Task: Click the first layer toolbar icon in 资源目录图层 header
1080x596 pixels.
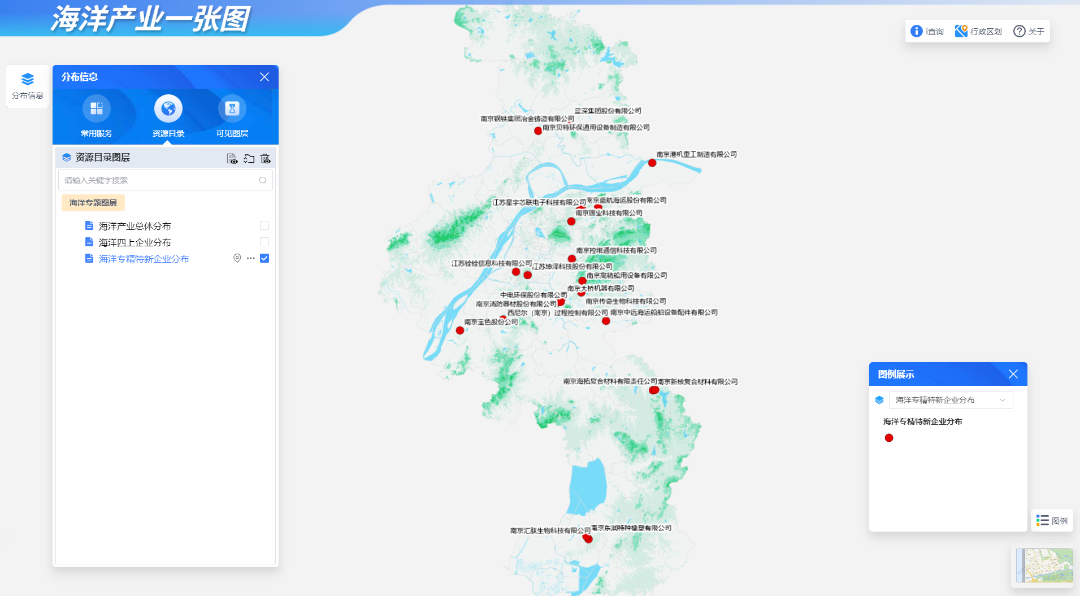Action: 232,158
